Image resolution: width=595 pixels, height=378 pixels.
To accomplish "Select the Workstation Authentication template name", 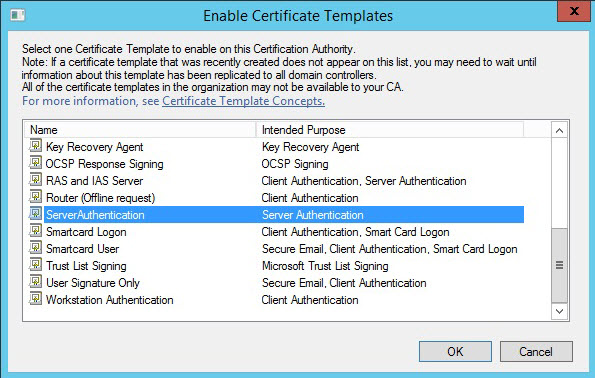I will tap(110, 300).
